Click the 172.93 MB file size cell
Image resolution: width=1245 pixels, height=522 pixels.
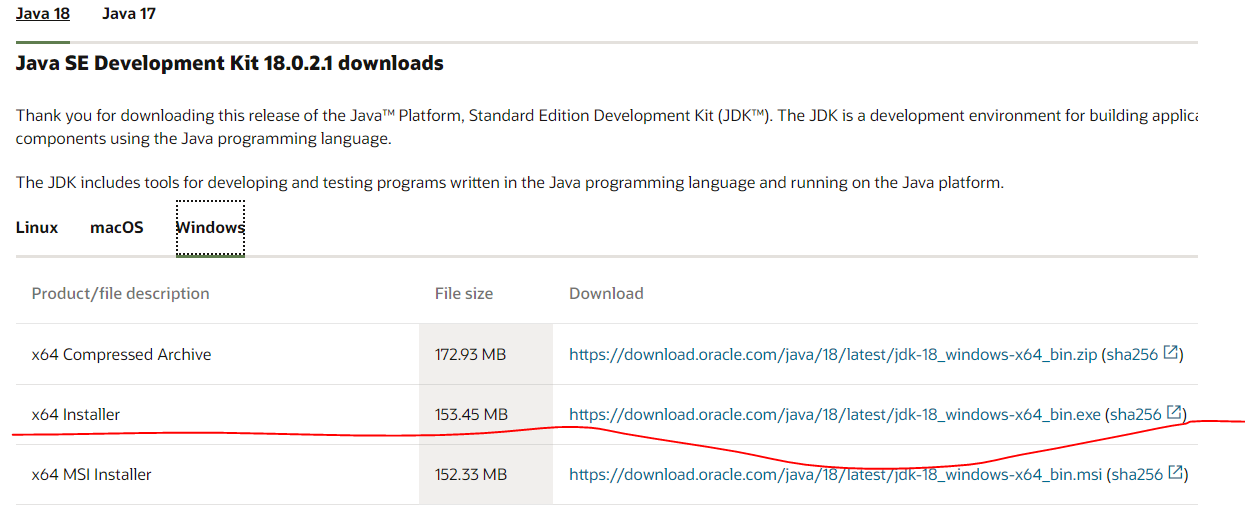tap(486, 354)
